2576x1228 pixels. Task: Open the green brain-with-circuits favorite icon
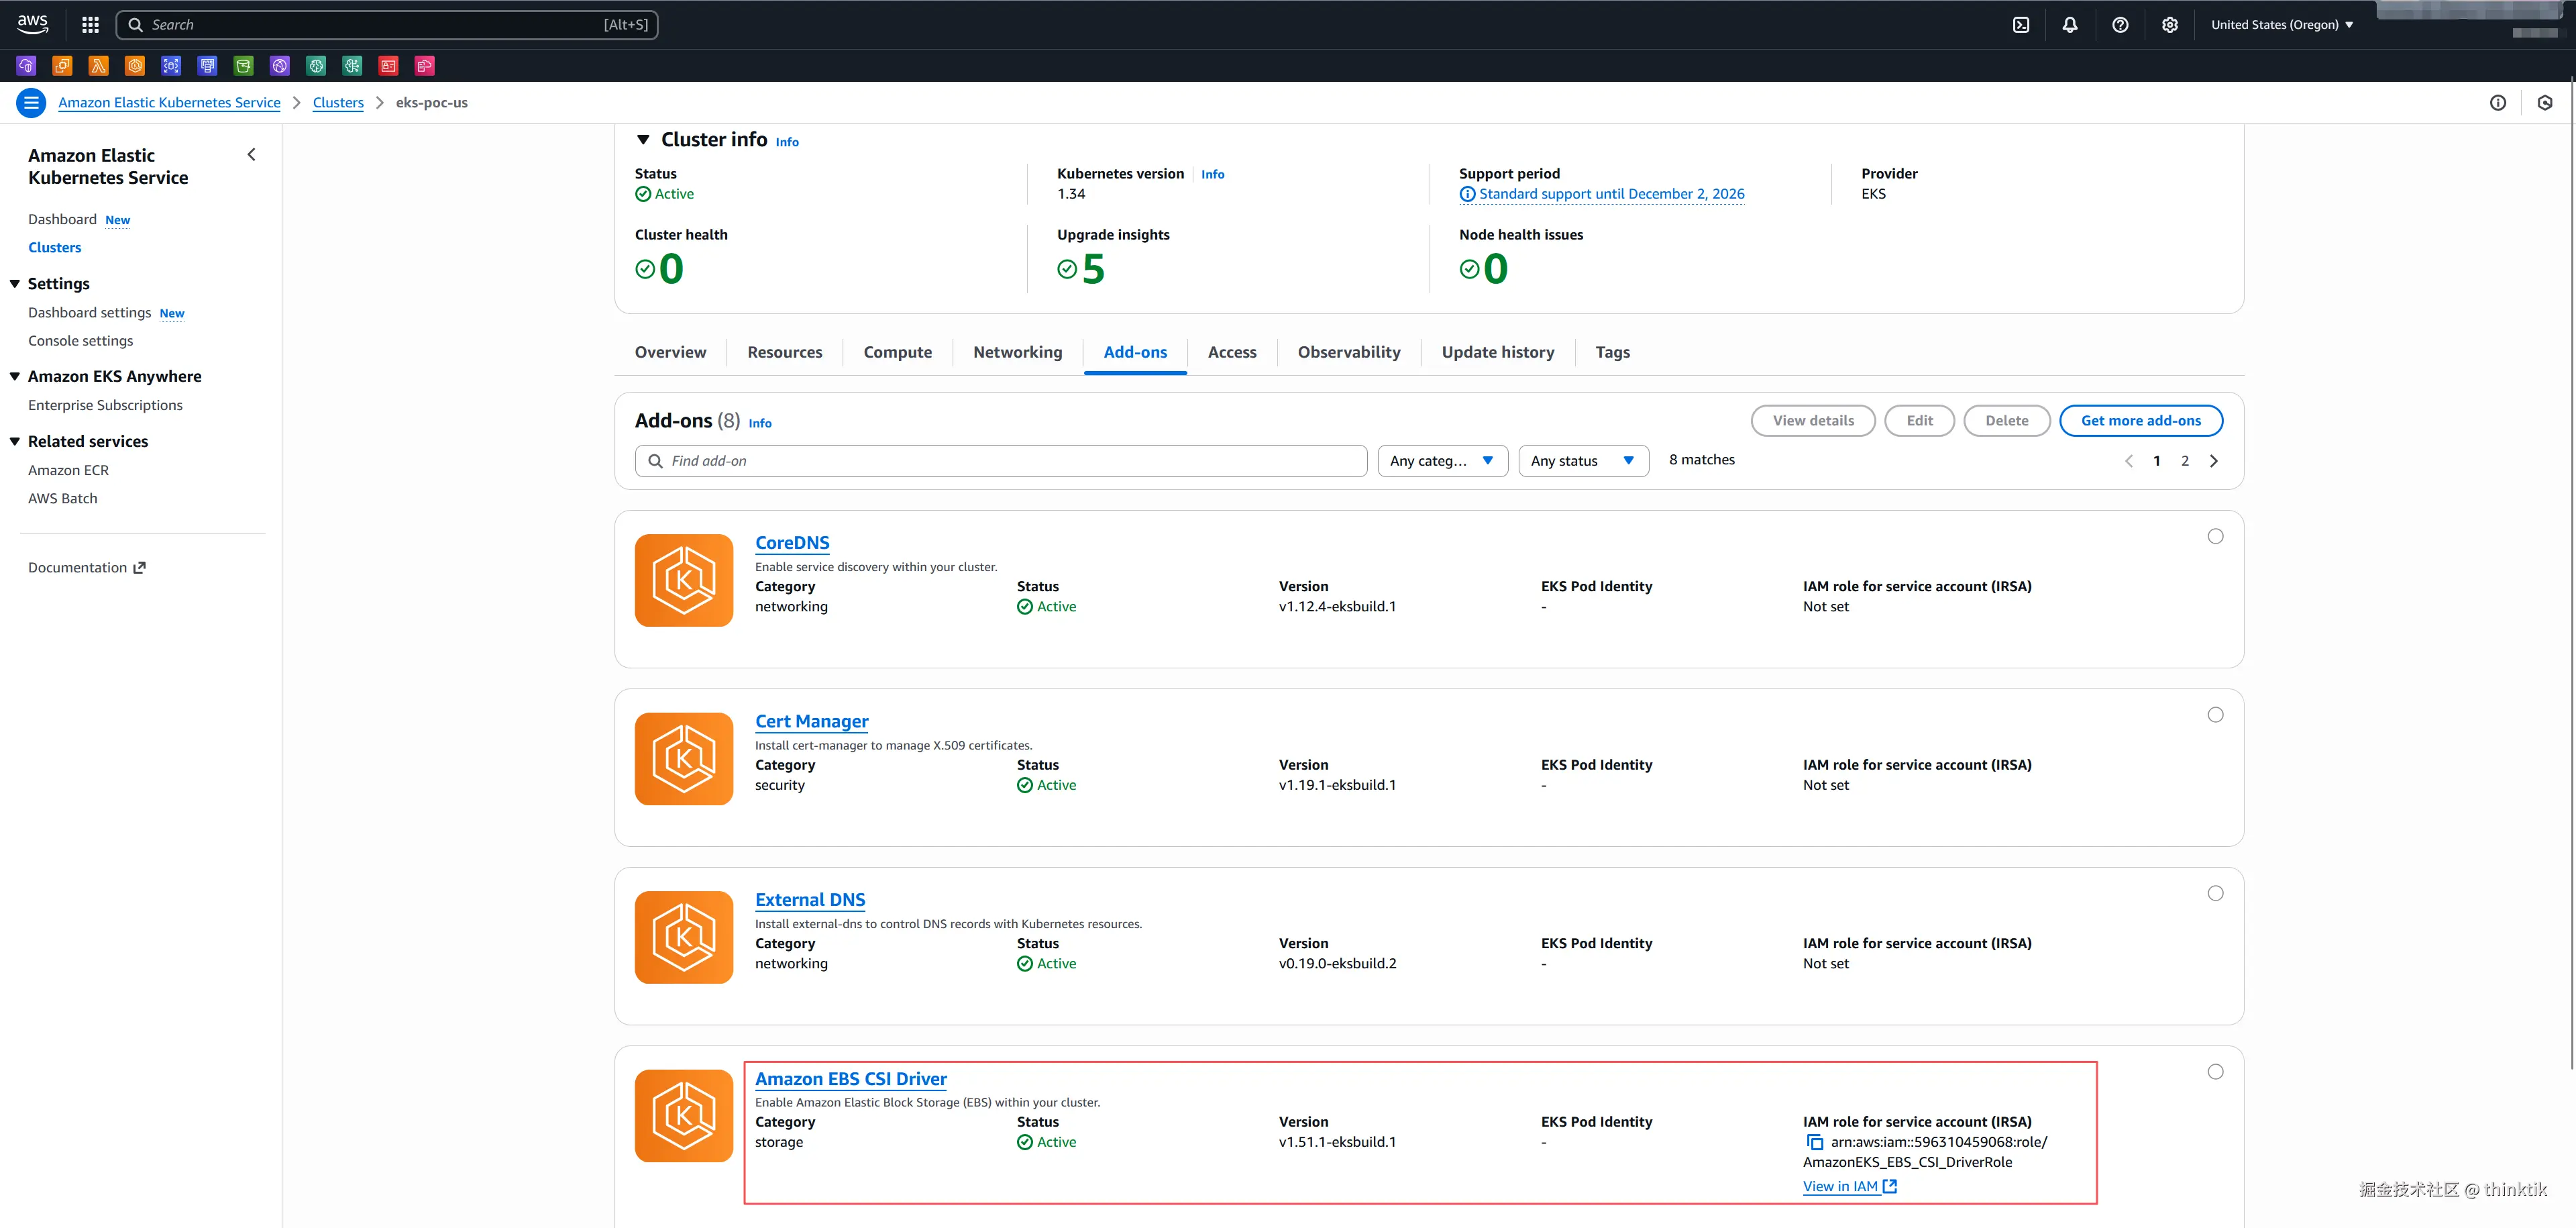pyautogui.click(x=352, y=66)
